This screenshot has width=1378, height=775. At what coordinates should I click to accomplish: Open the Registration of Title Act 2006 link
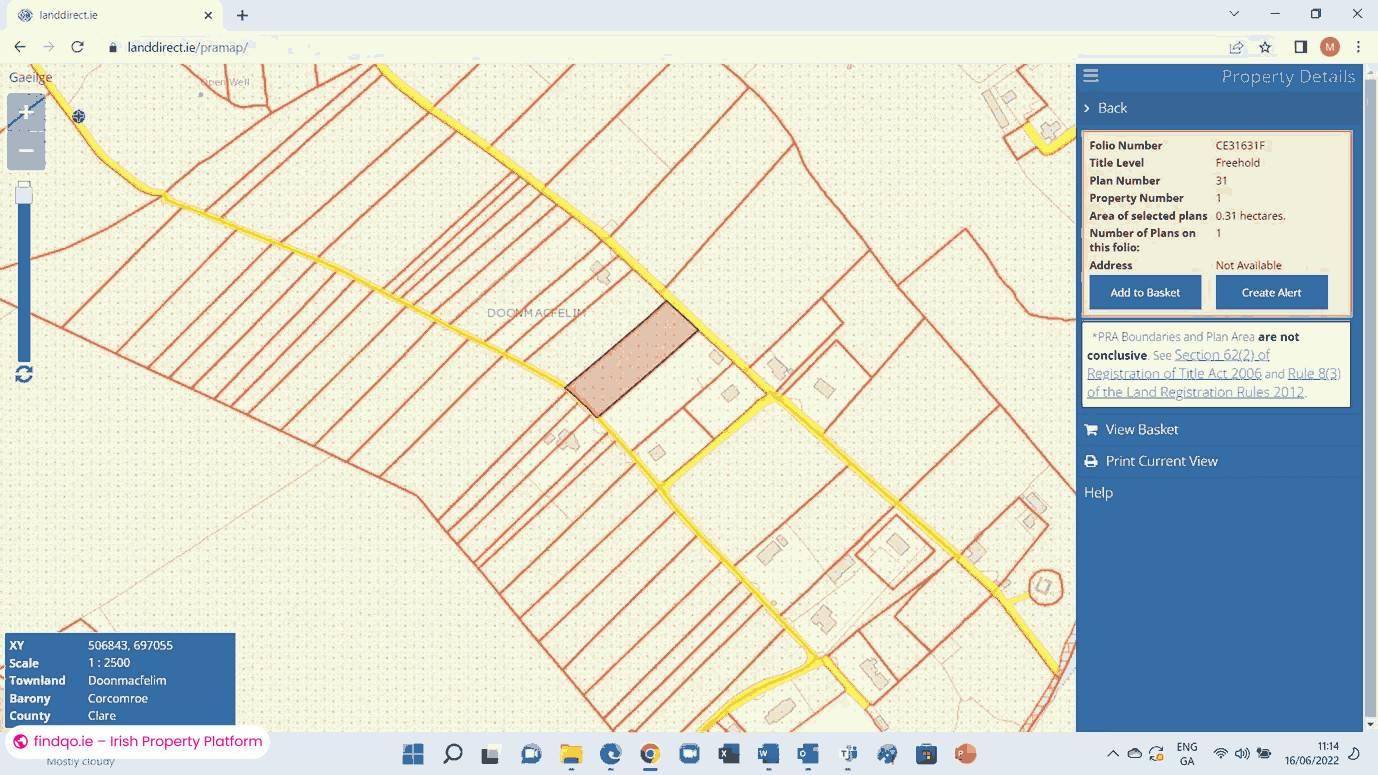click(x=1173, y=373)
